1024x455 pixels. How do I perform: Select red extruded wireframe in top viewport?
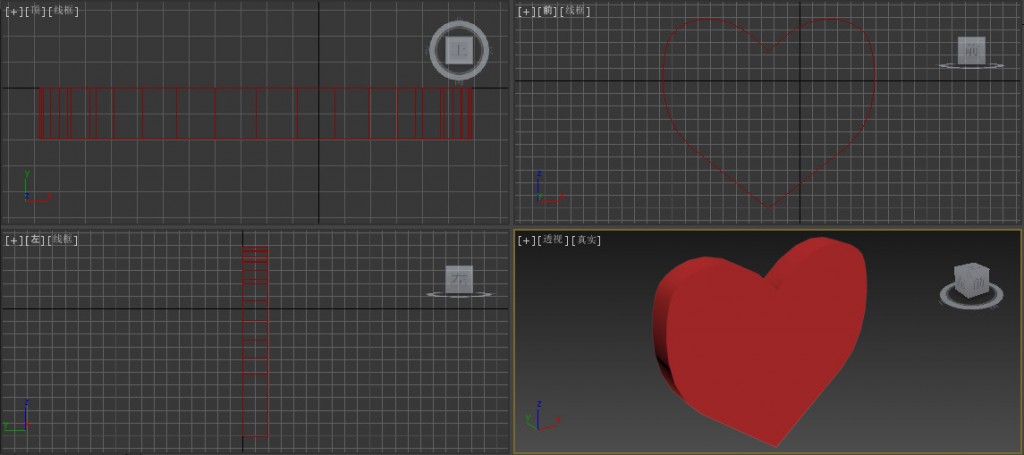click(x=255, y=113)
